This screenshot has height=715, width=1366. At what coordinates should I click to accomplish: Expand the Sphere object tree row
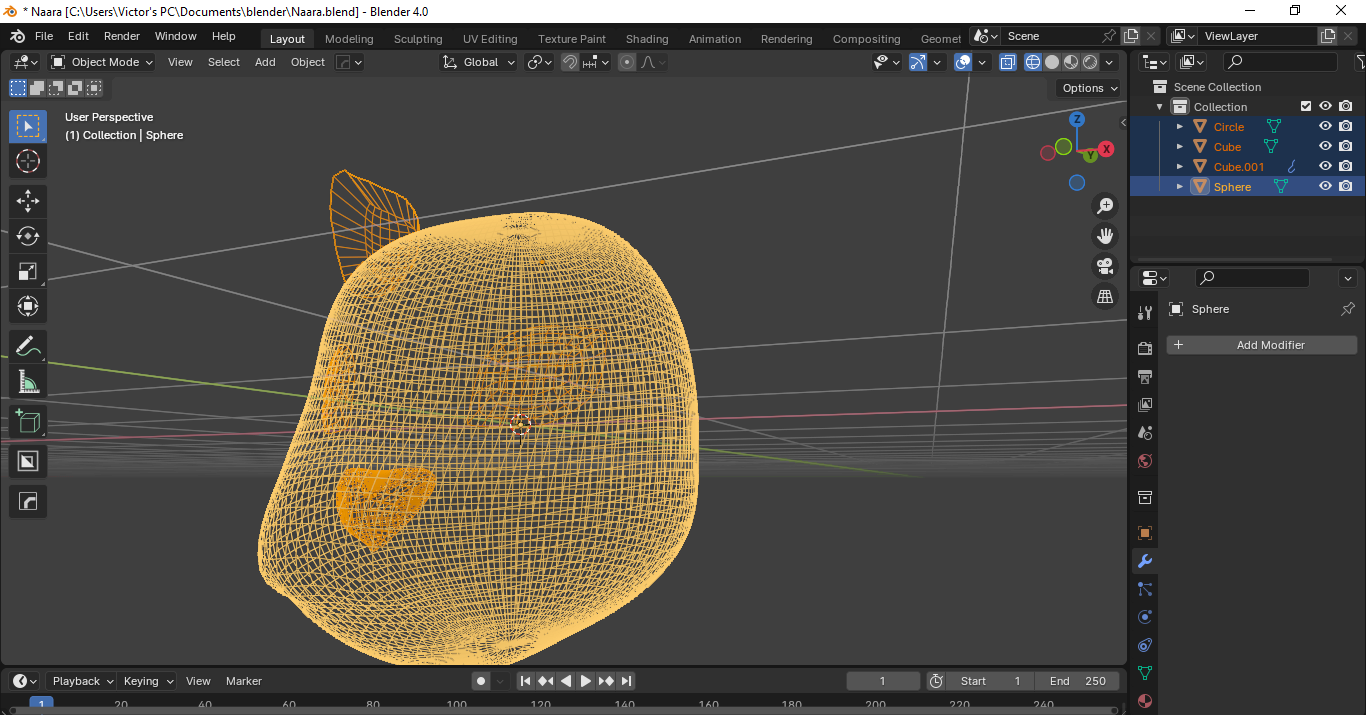coord(1180,187)
